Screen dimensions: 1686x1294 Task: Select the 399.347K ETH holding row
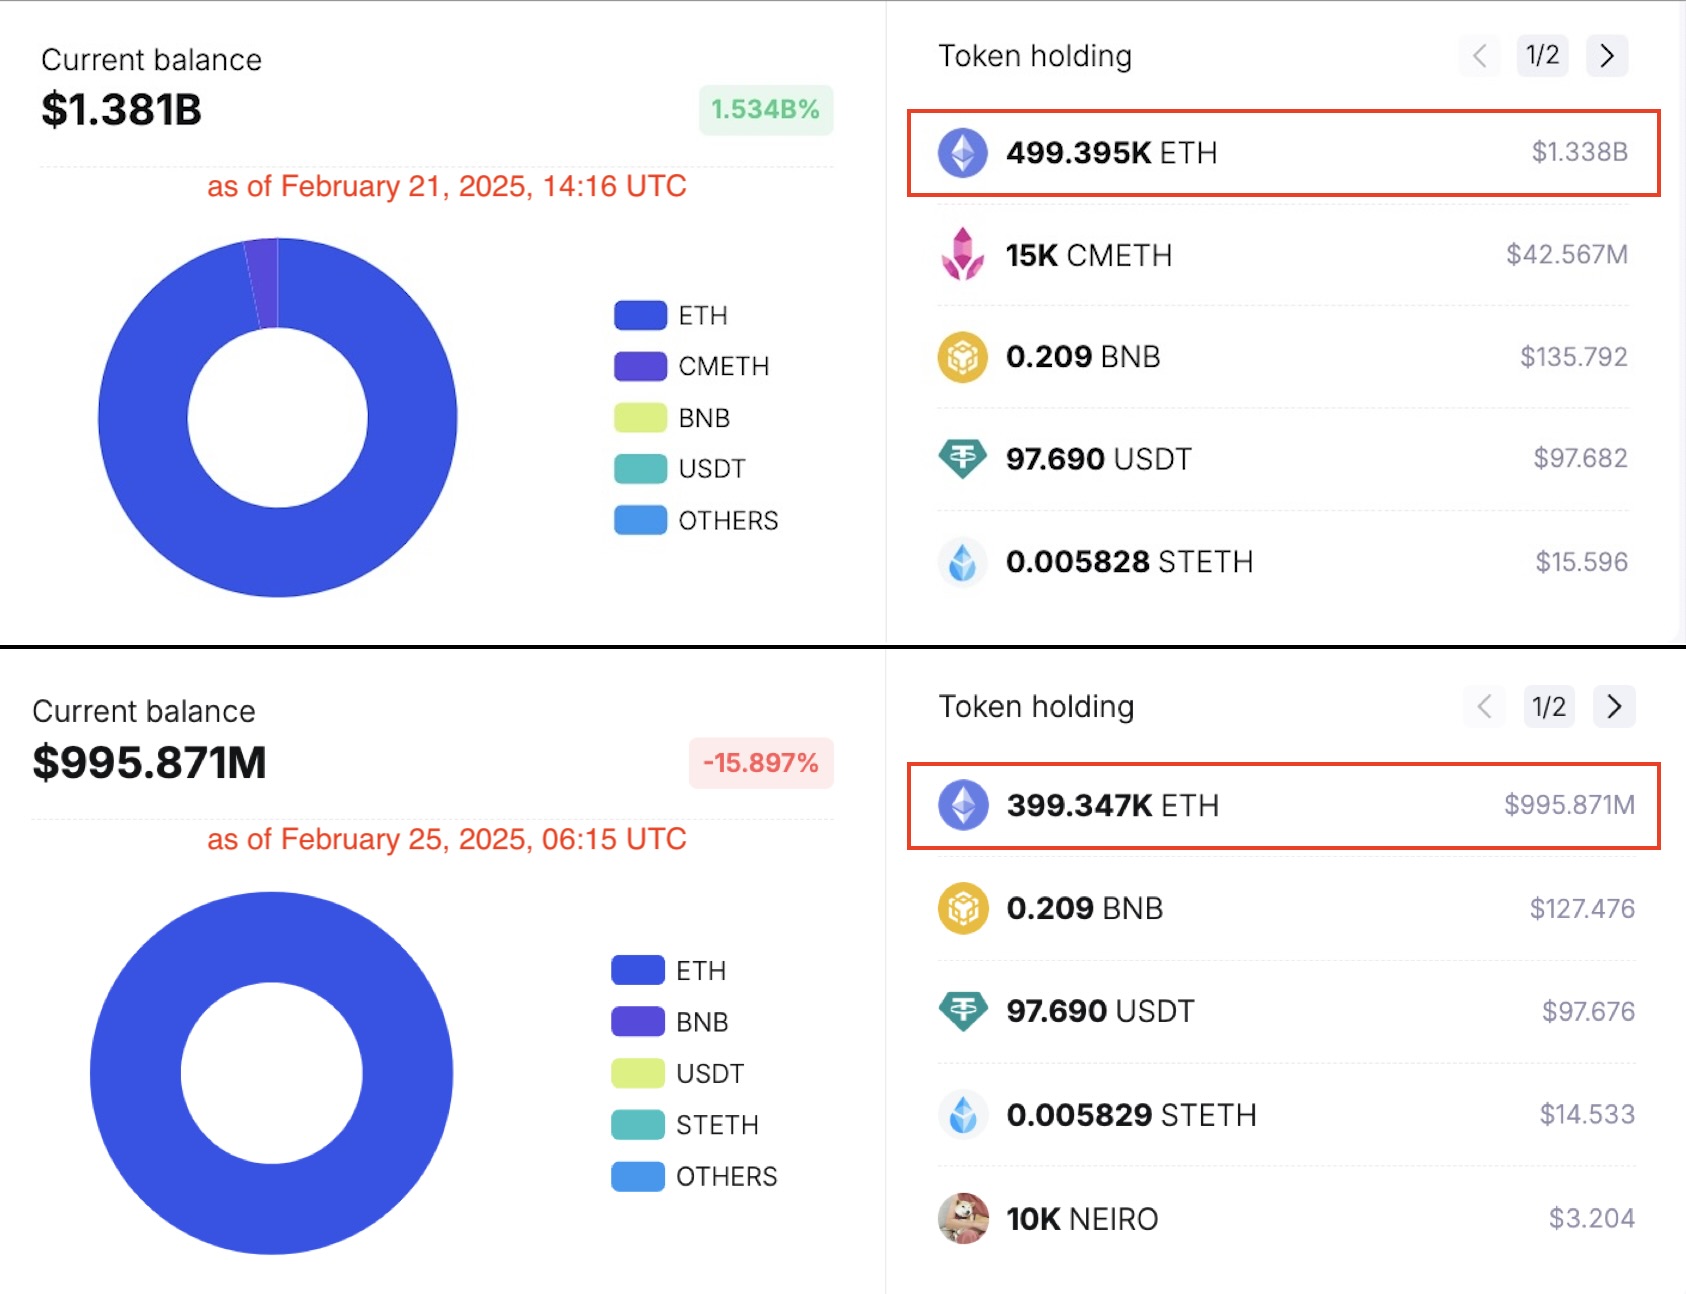click(1283, 806)
